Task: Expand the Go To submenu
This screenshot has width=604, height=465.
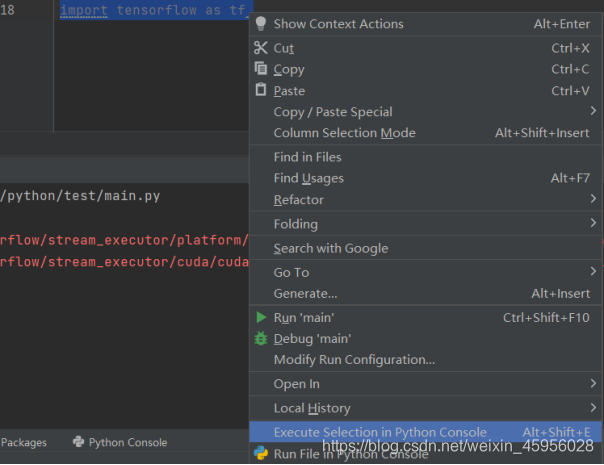Action: pos(425,272)
